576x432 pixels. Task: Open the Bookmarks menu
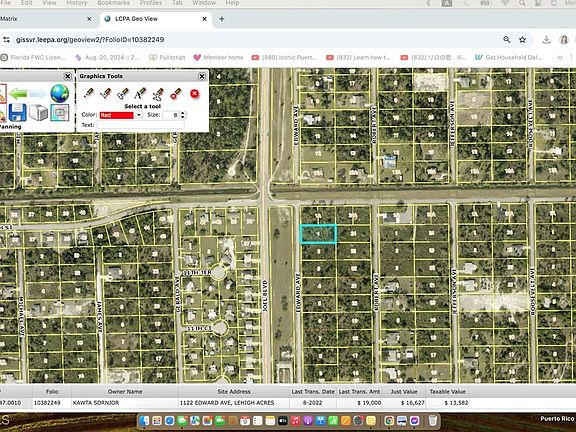[x=114, y=3]
